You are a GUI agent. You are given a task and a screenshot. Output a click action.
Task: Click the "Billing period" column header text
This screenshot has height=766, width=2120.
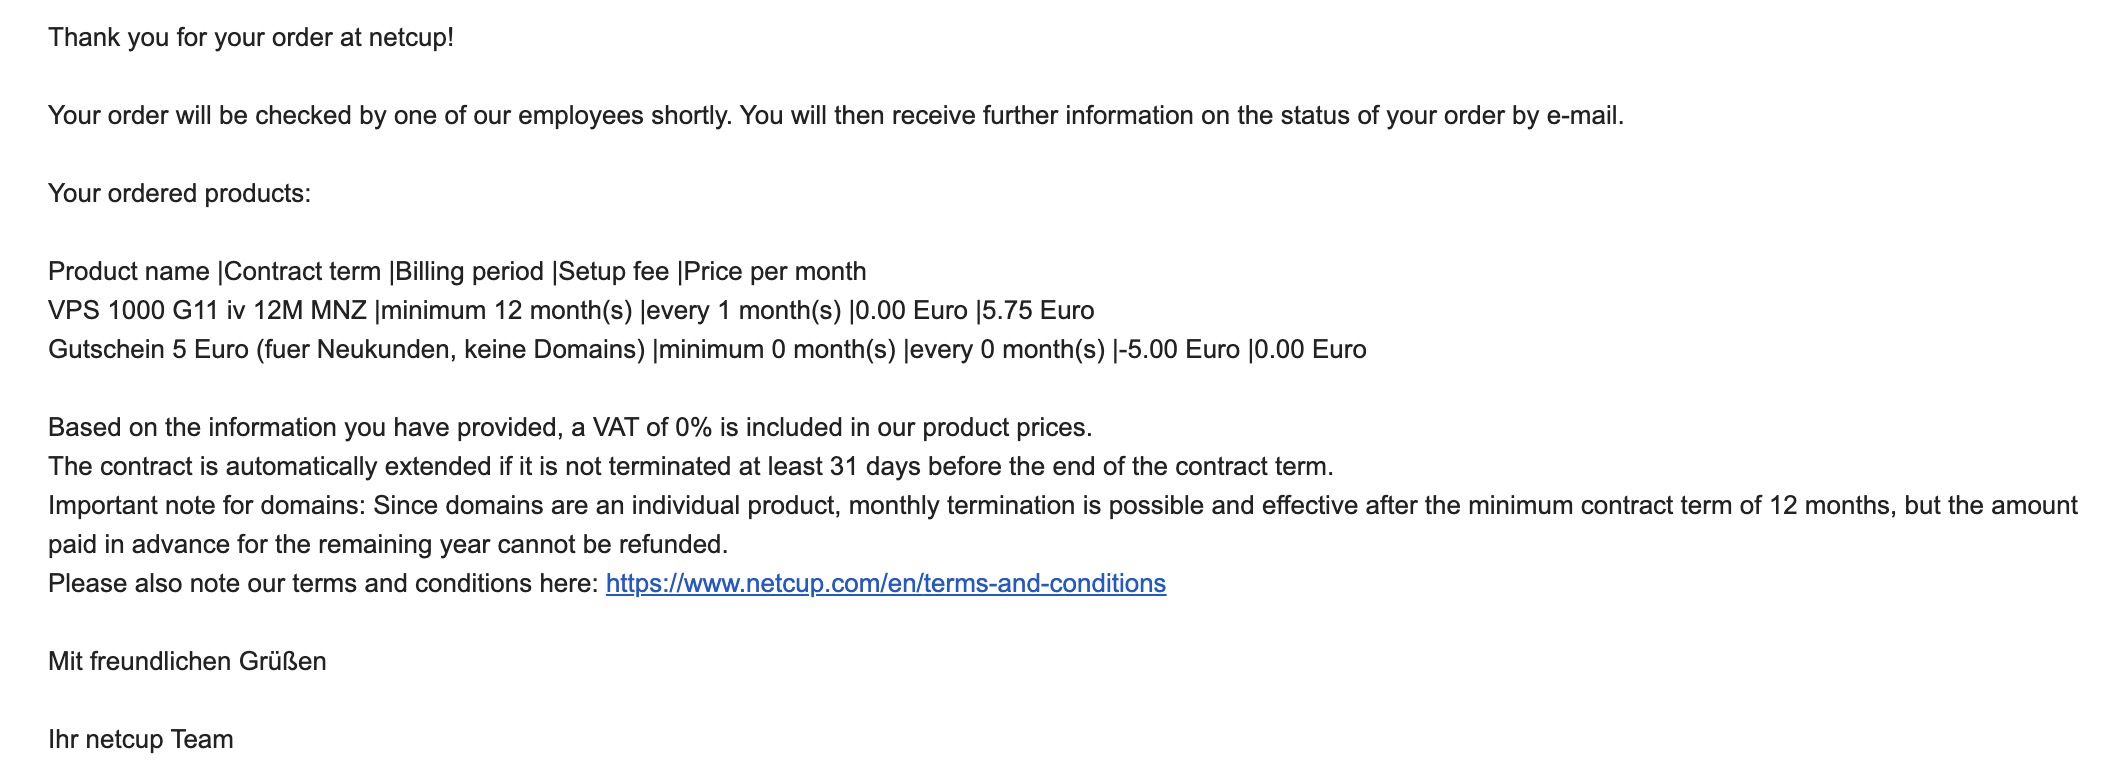coord(470,271)
